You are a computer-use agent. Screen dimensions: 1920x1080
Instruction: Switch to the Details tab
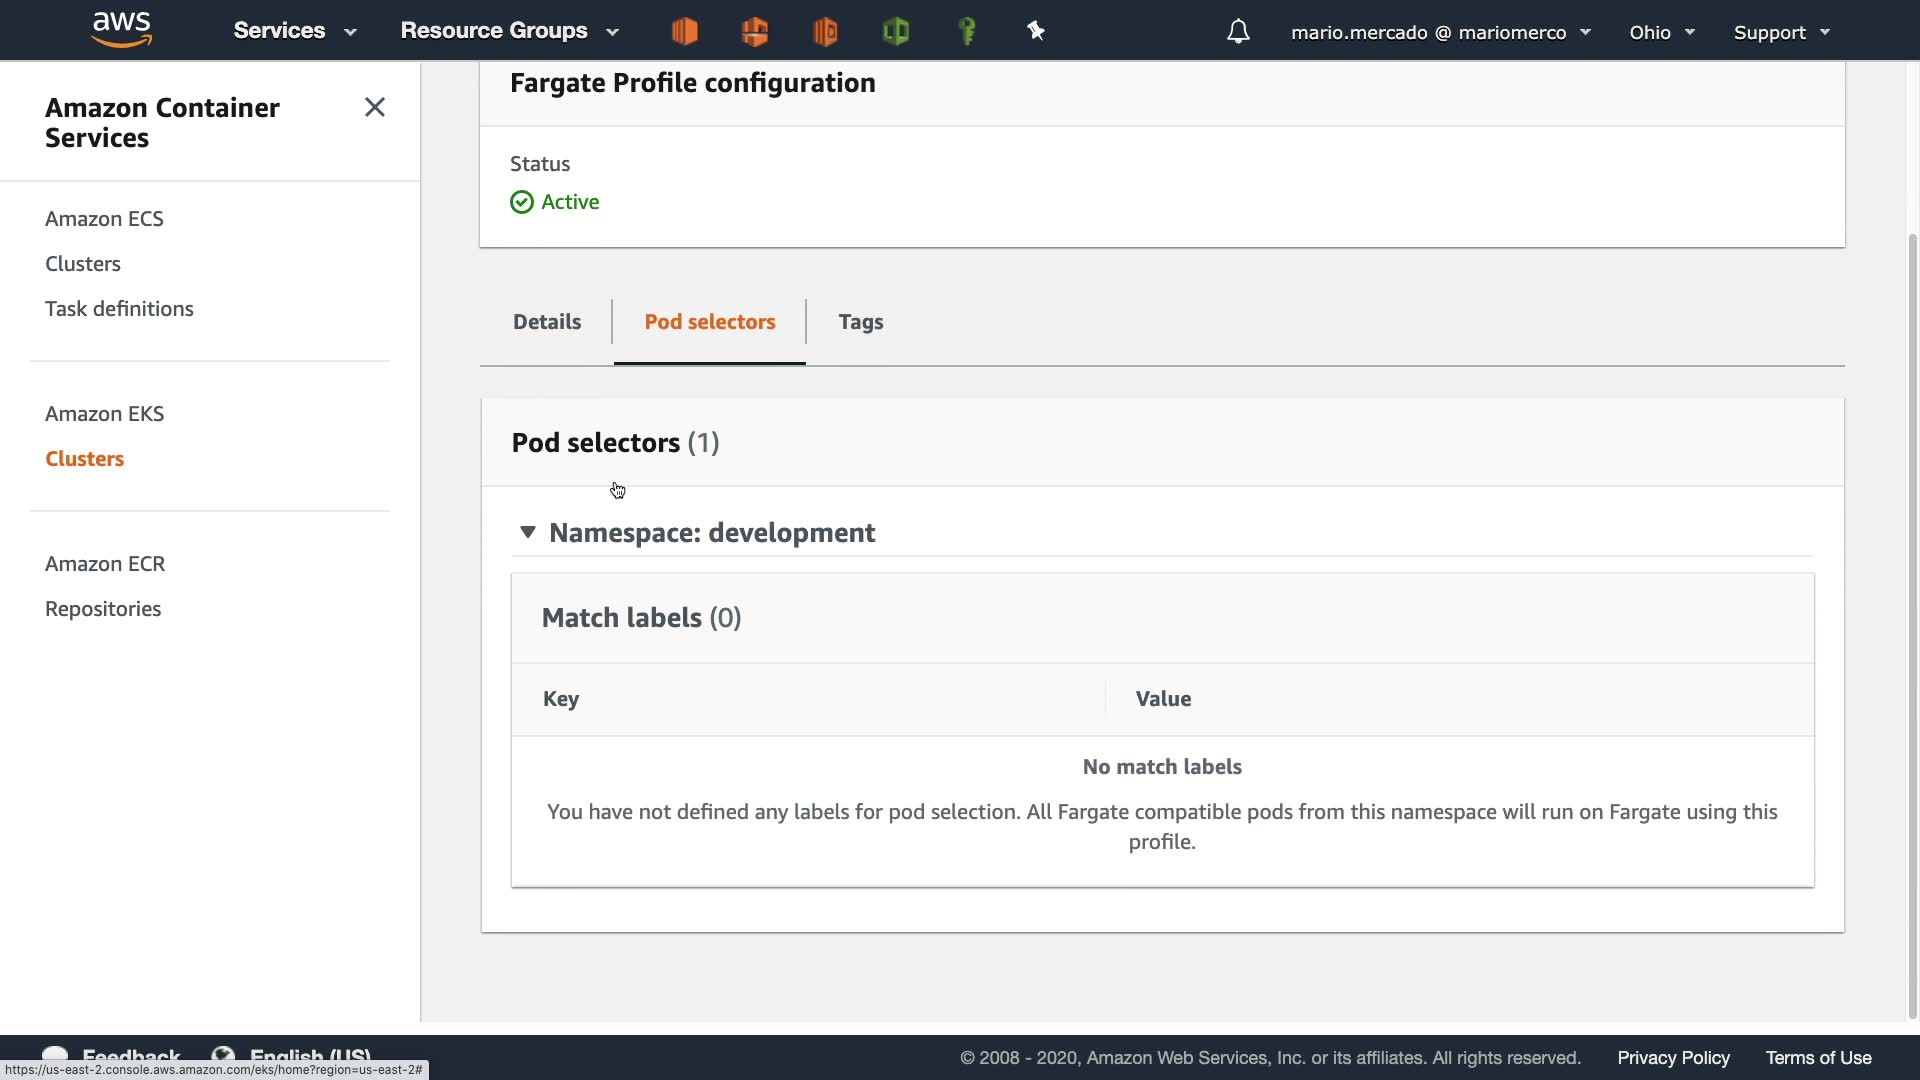coord(547,322)
